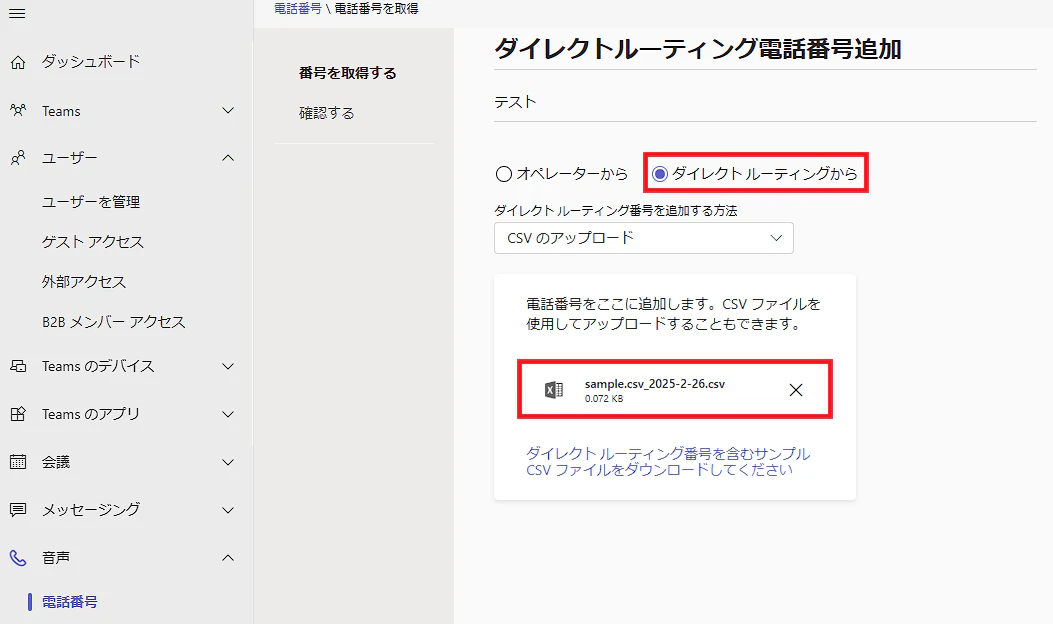Click the Meetings calendar icon
Image resolution: width=1053 pixels, height=624 pixels.
18,461
